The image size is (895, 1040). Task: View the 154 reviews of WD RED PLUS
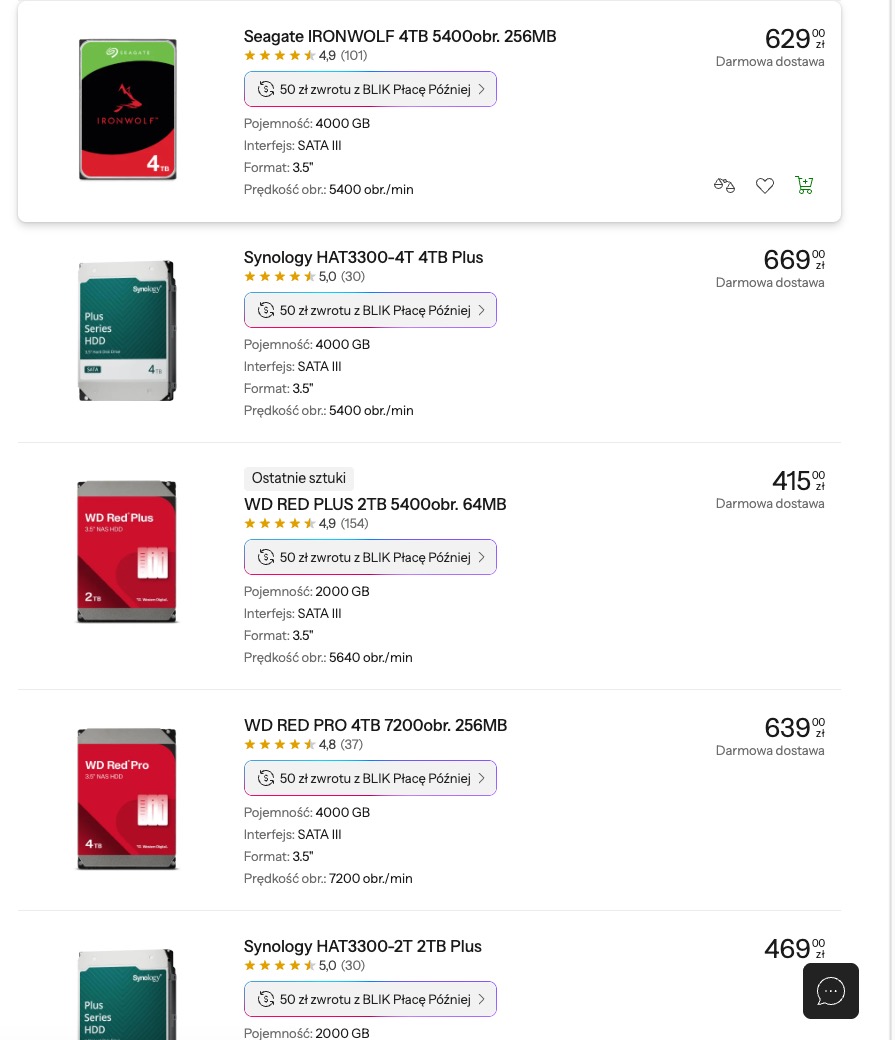click(354, 524)
